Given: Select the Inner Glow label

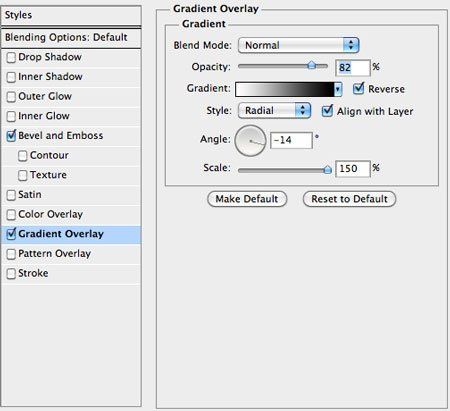Looking at the screenshot, I should pos(44,116).
